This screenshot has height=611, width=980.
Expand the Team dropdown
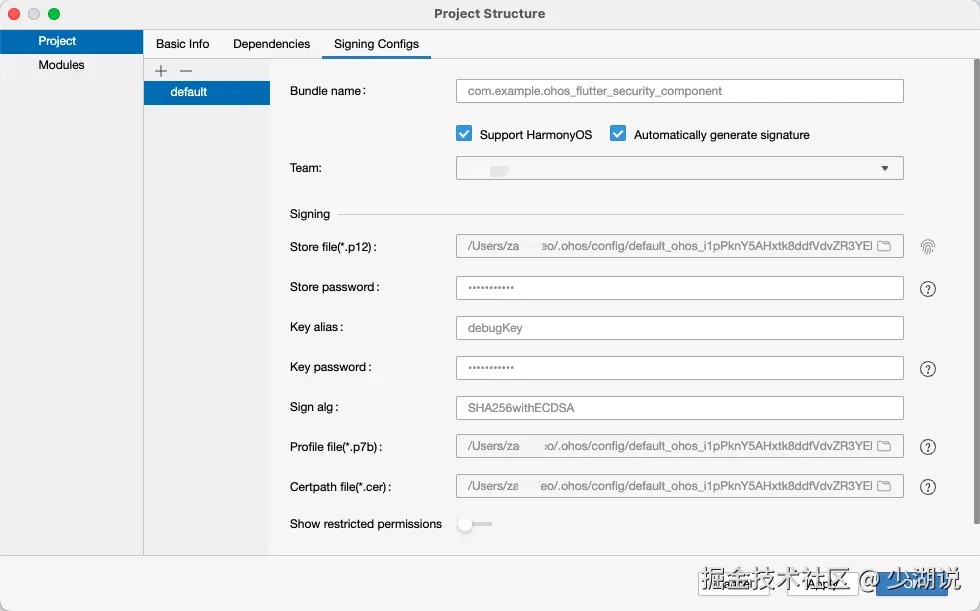(884, 169)
